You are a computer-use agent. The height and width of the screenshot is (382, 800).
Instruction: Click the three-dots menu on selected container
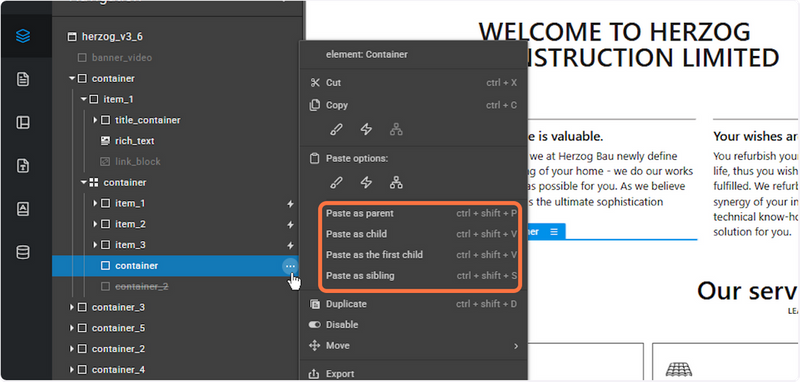[290, 266]
